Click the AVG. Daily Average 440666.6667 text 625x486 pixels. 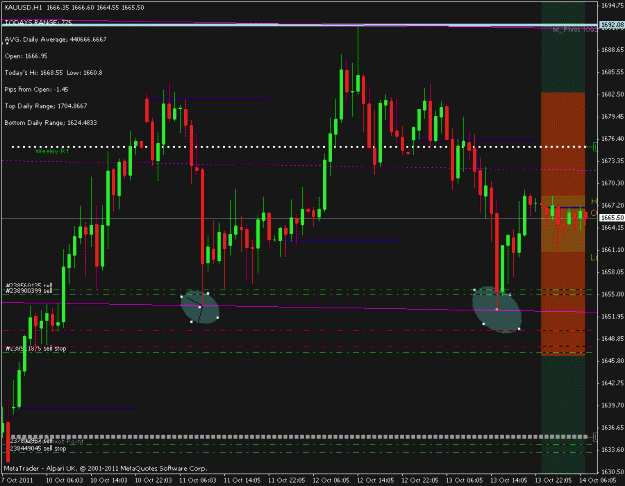pos(55,39)
